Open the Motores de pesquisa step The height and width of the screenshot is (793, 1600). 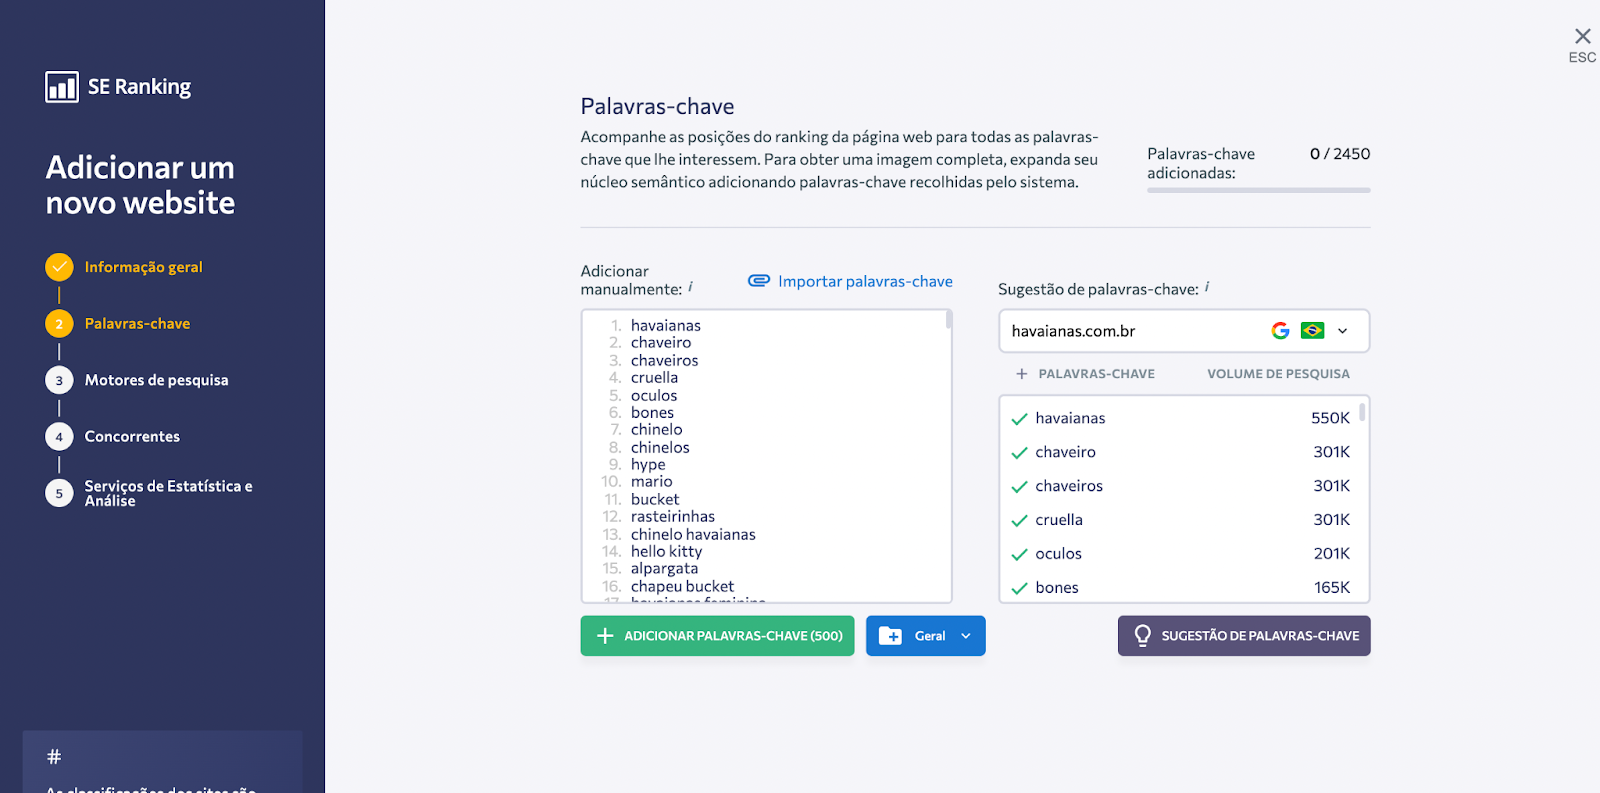(156, 380)
